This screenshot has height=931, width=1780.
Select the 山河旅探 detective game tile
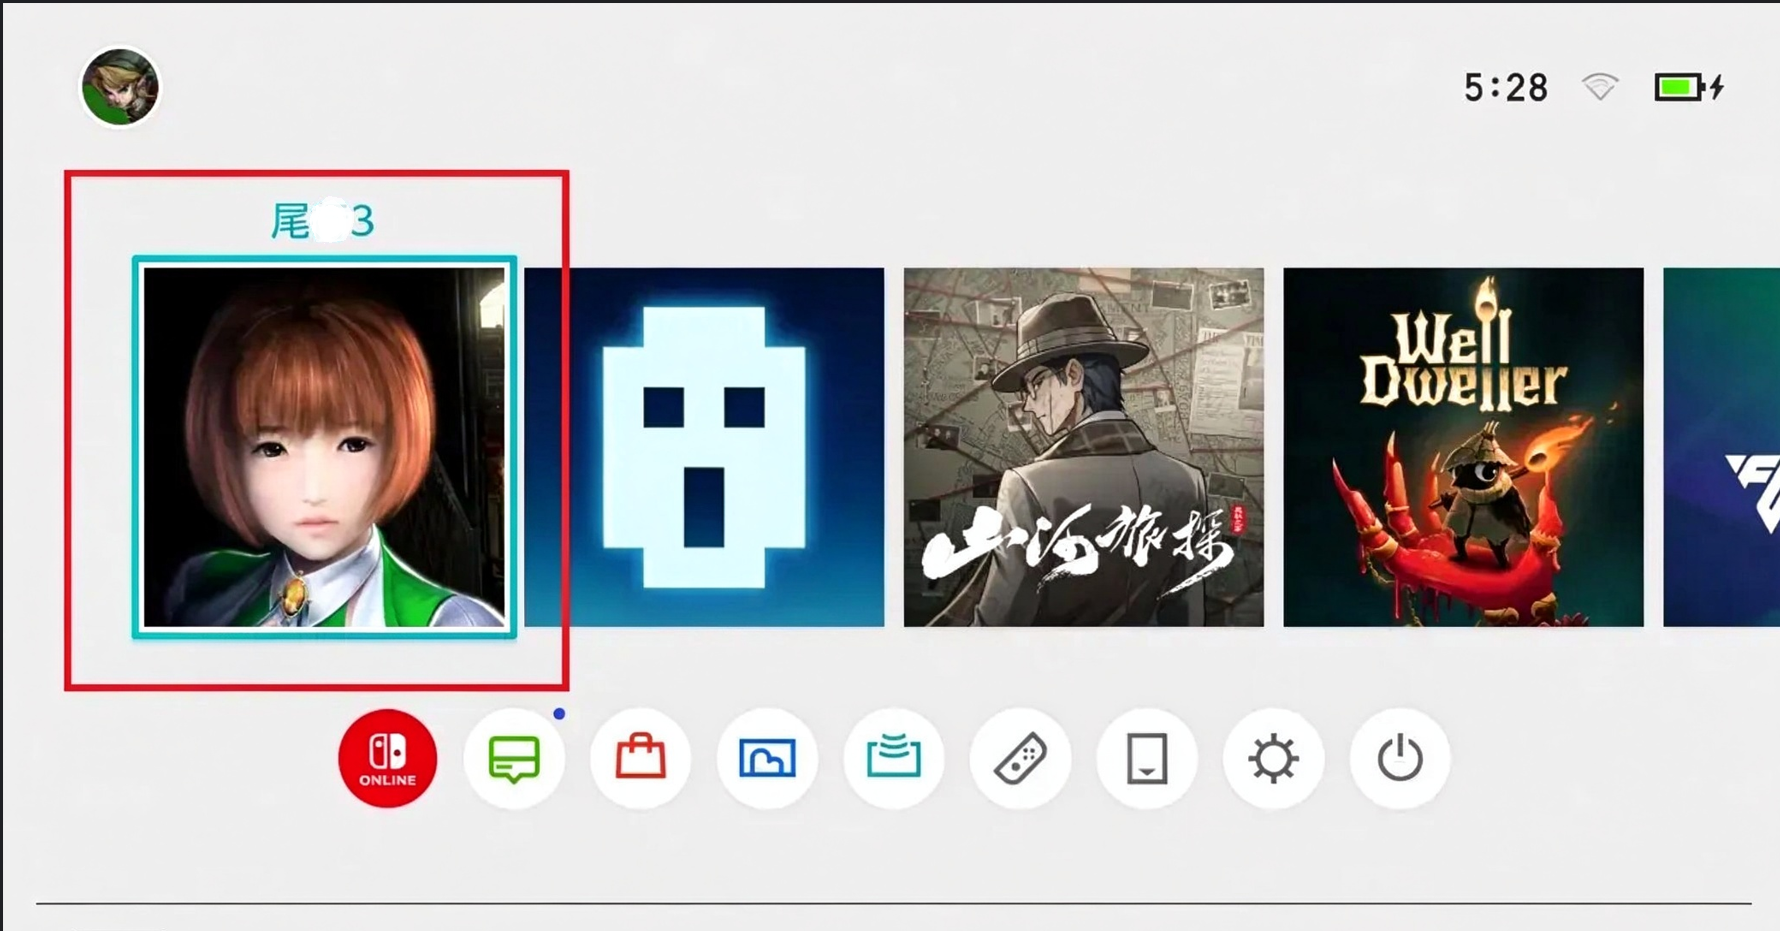[x=1084, y=447]
